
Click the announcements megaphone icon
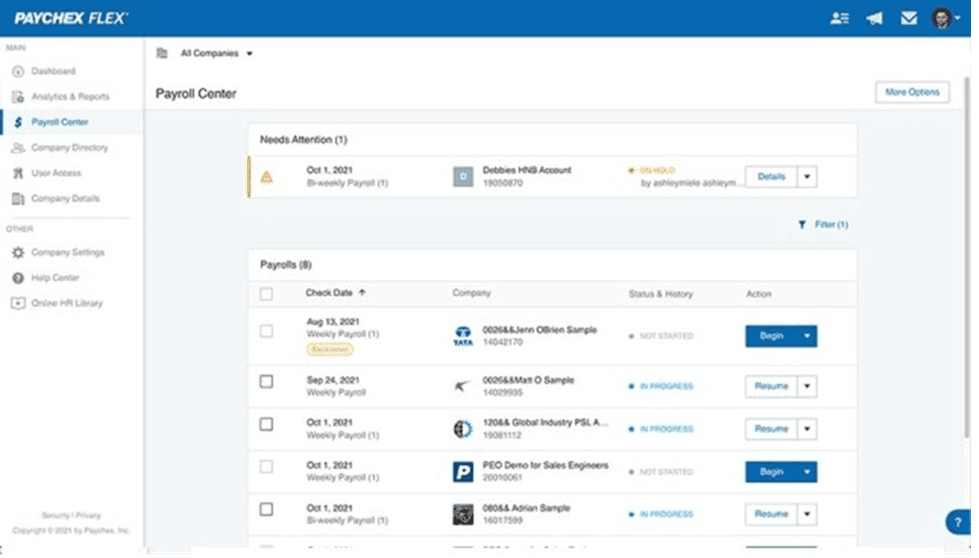coord(874,18)
